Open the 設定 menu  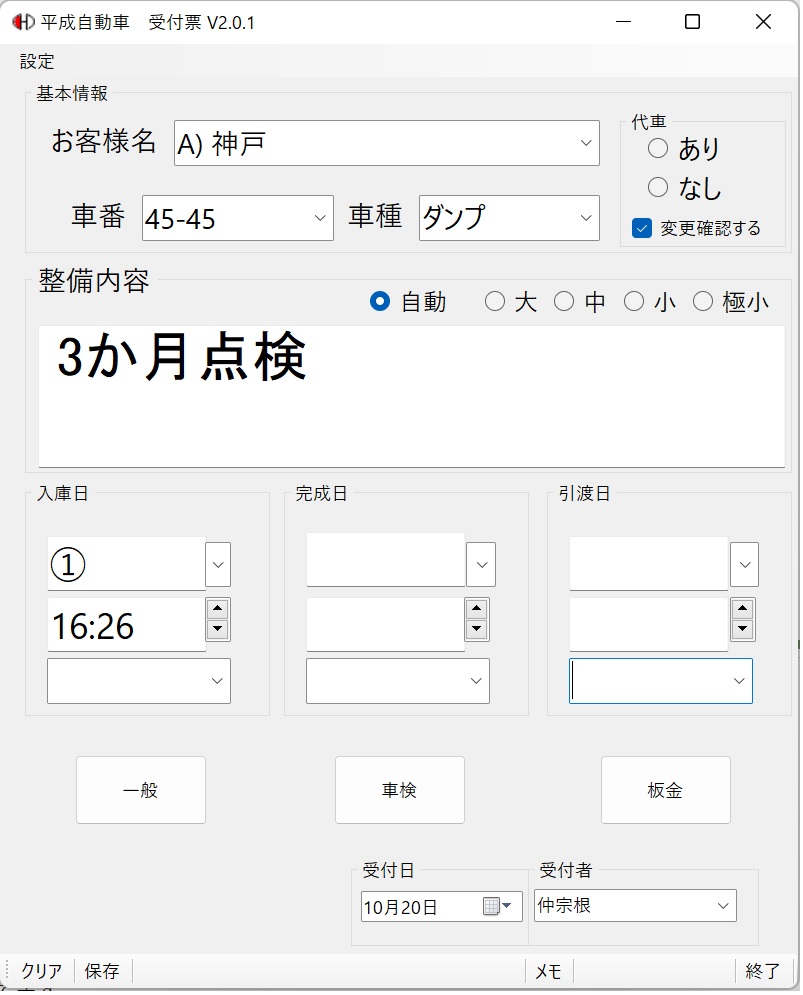tap(37, 61)
